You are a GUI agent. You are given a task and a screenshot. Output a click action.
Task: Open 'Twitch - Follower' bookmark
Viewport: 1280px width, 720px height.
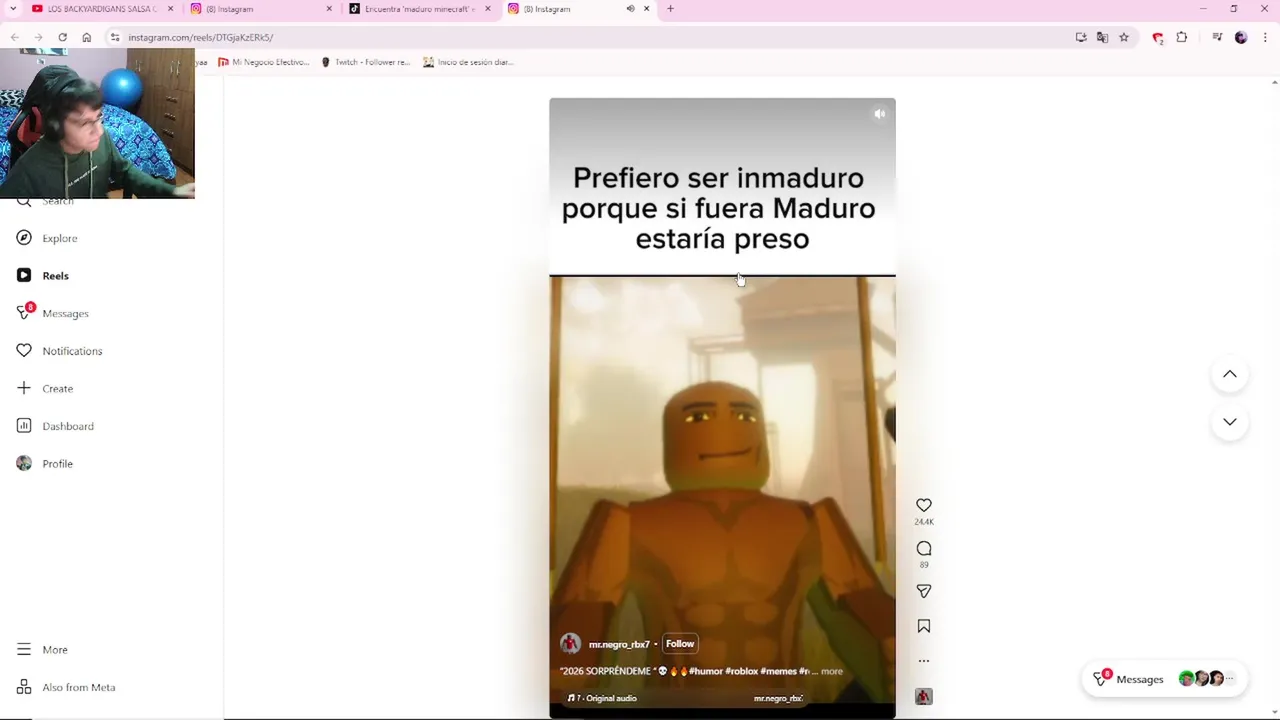point(365,62)
